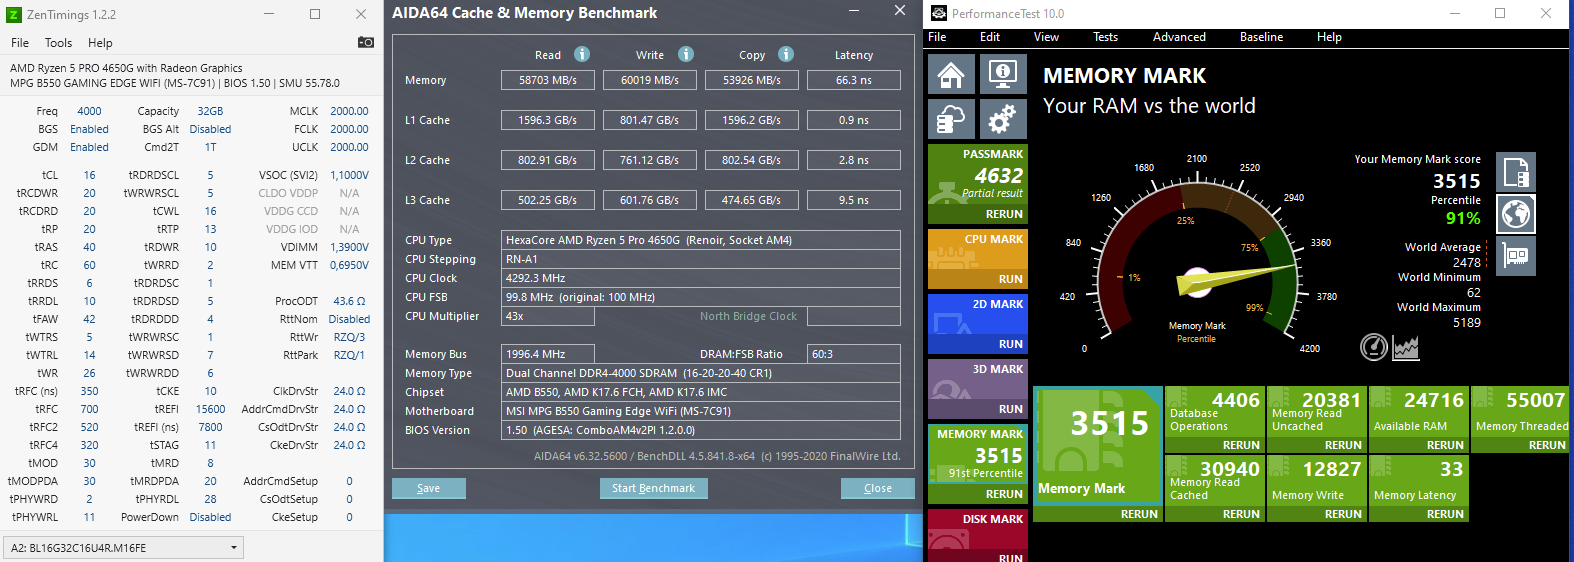
Task: Switch to the gauge view icon
Action: tap(1374, 347)
